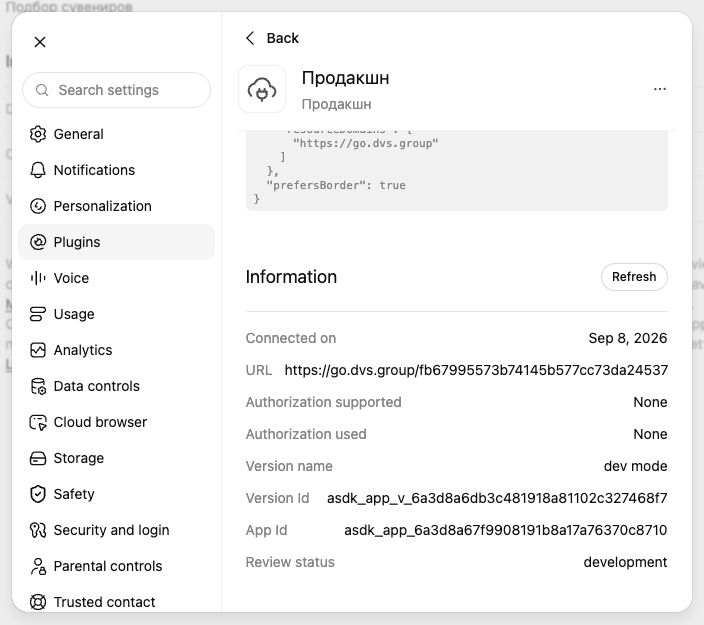Click the Voice waveform icon
Image resolution: width=704 pixels, height=625 pixels.
(38, 278)
